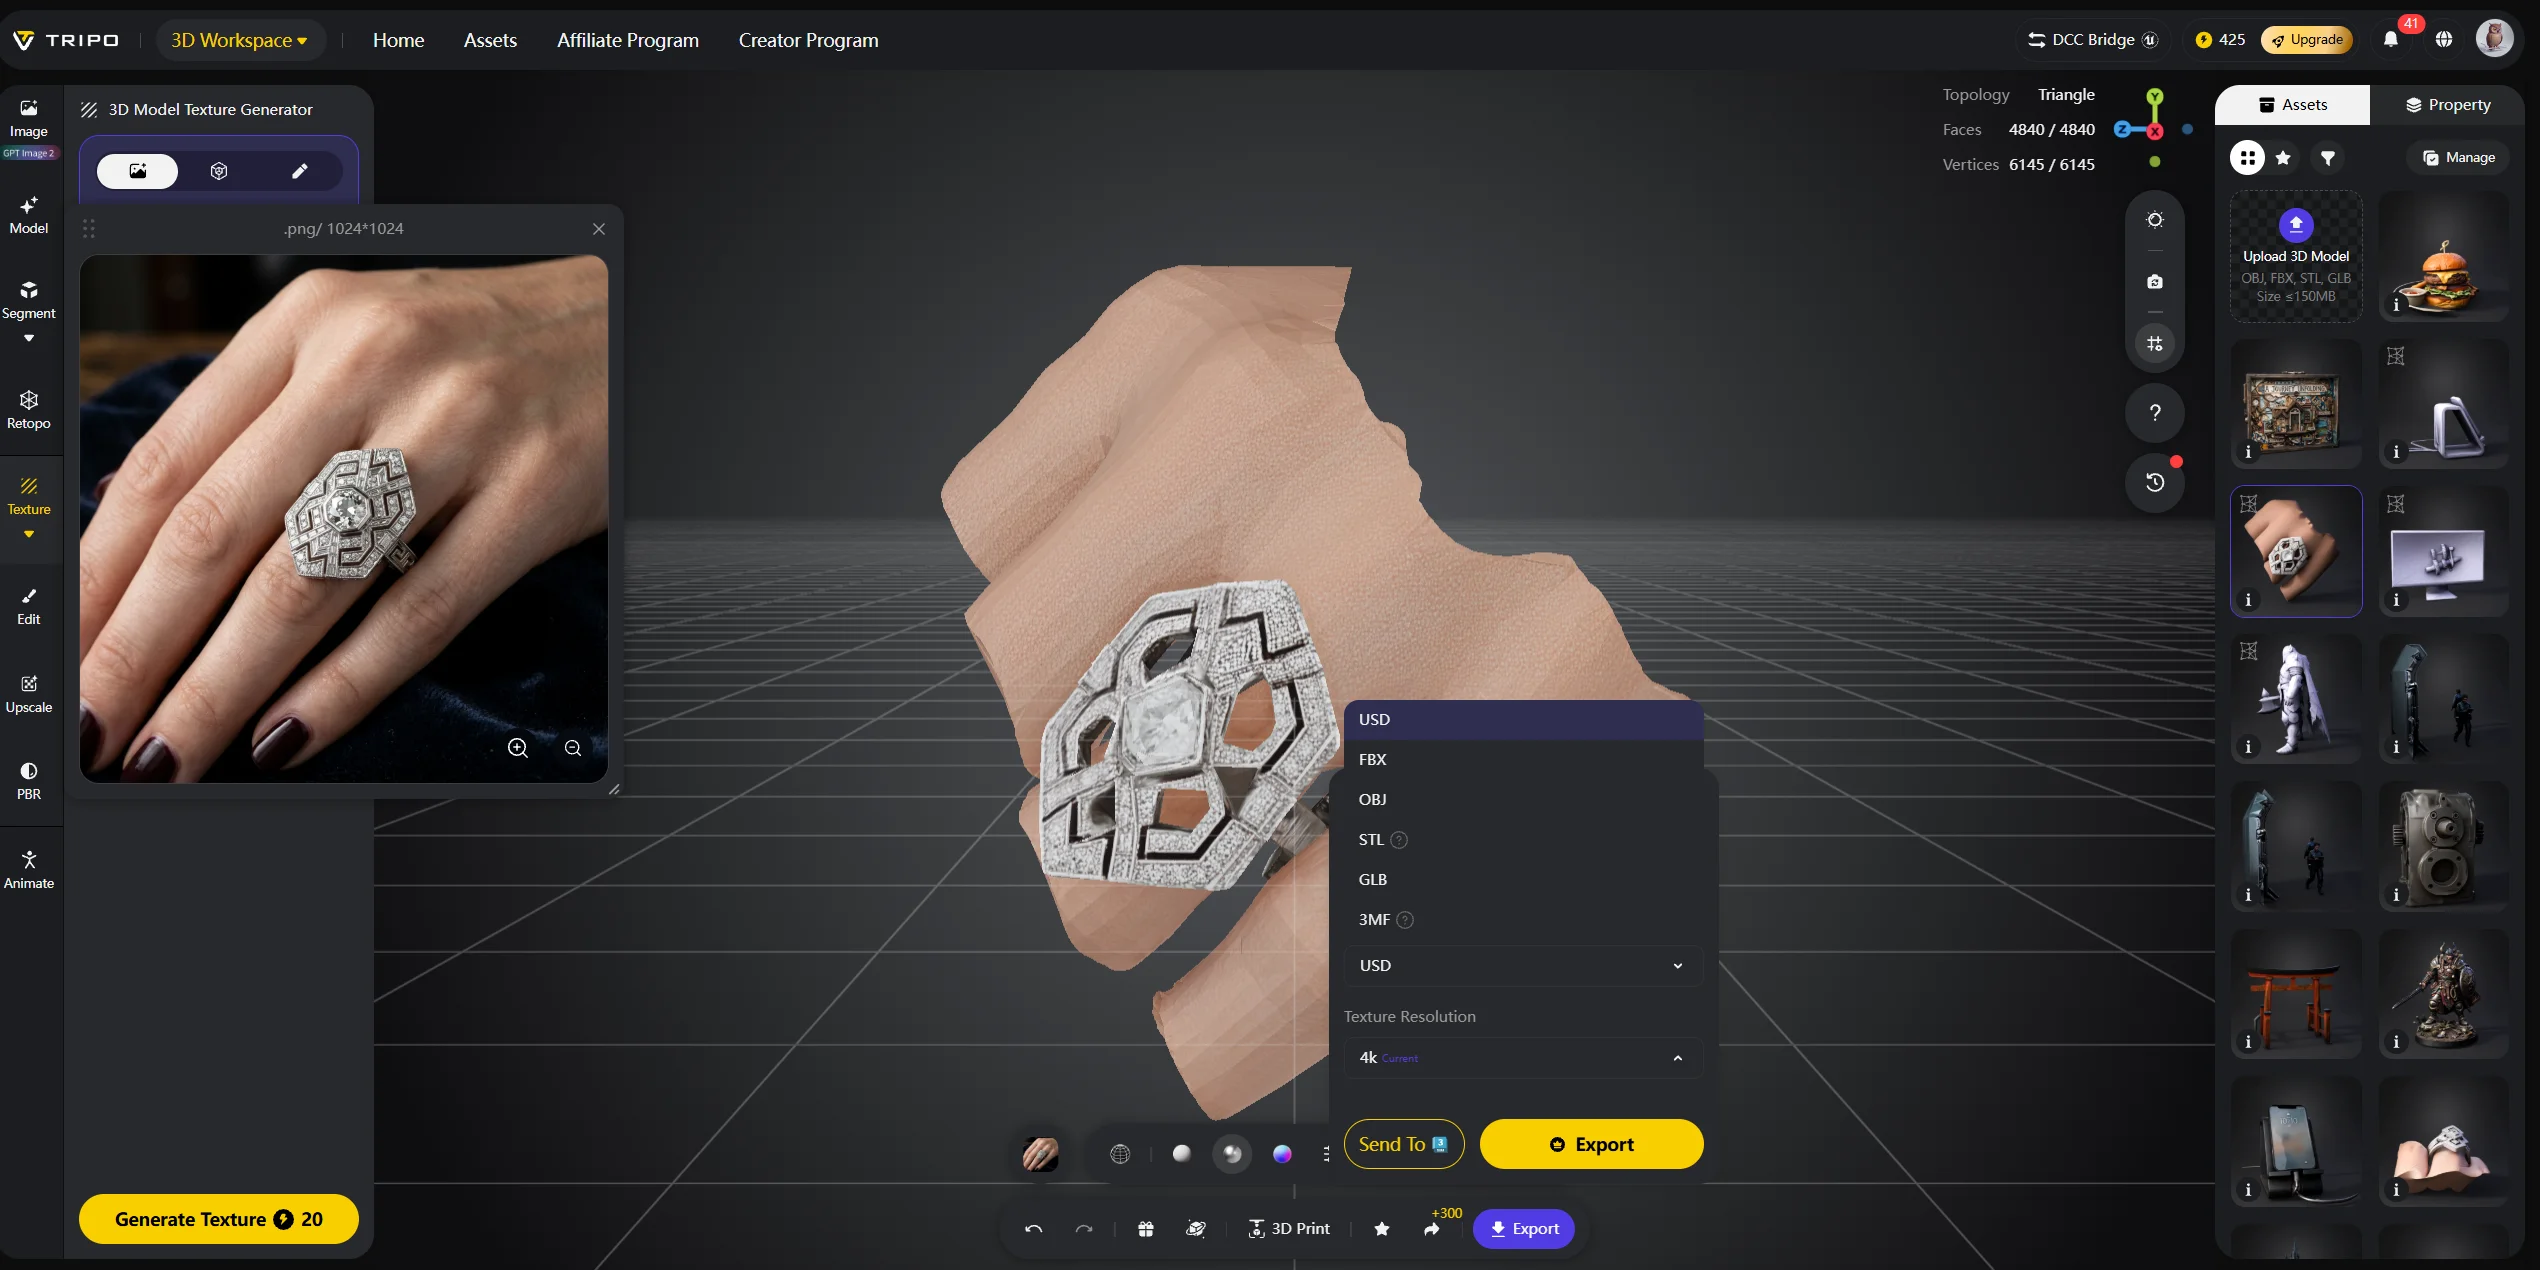Go to the Home menu item
Screen dimensions: 2540x1270
(398, 40)
